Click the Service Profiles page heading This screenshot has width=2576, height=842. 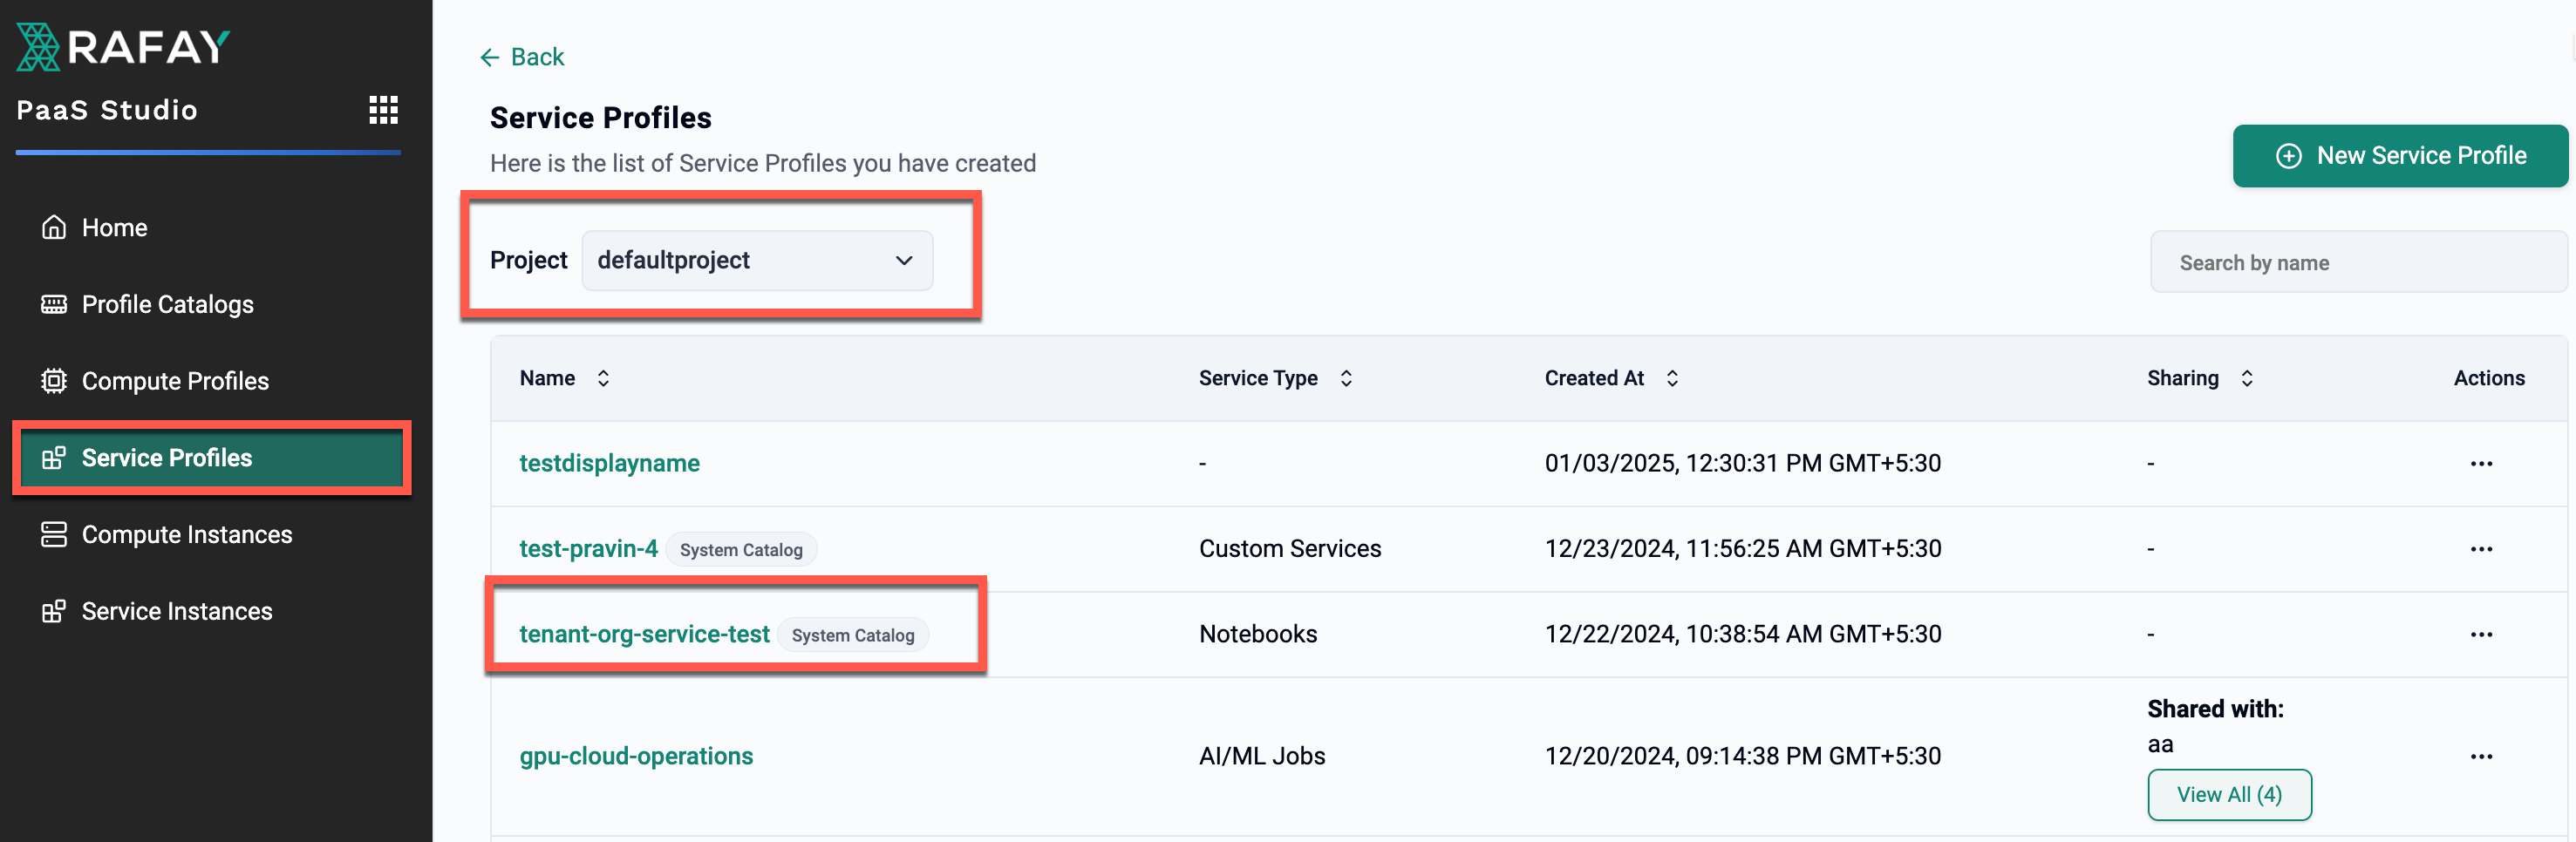coord(600,118)
